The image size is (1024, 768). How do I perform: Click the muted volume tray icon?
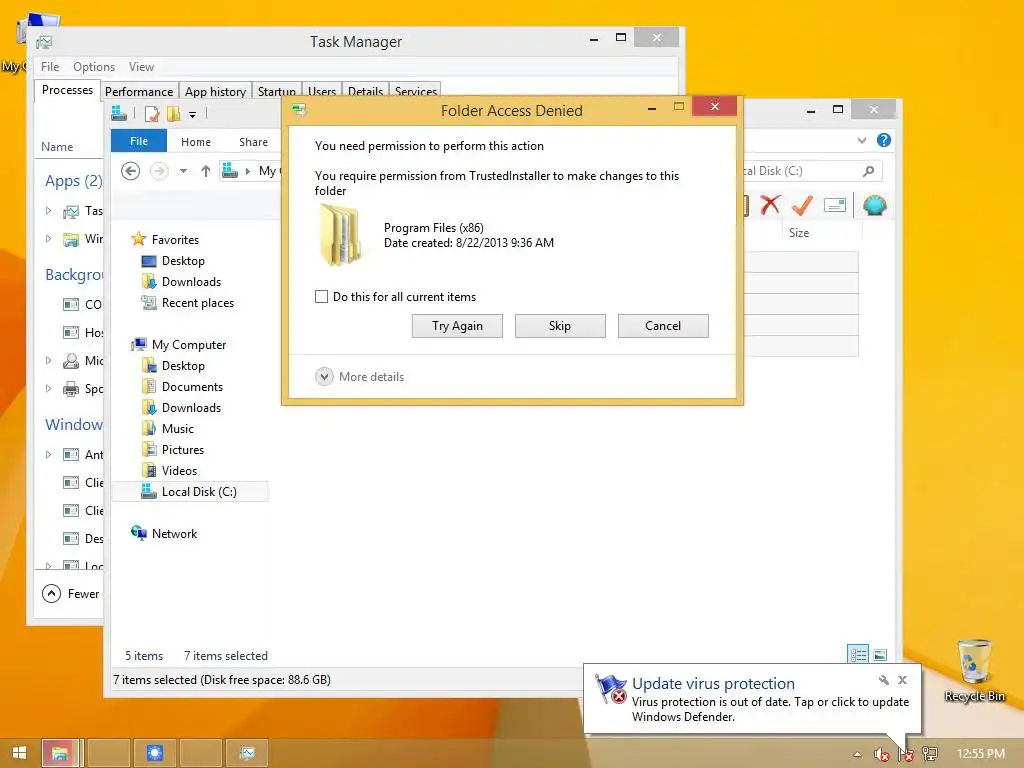(x=881, y=754)
